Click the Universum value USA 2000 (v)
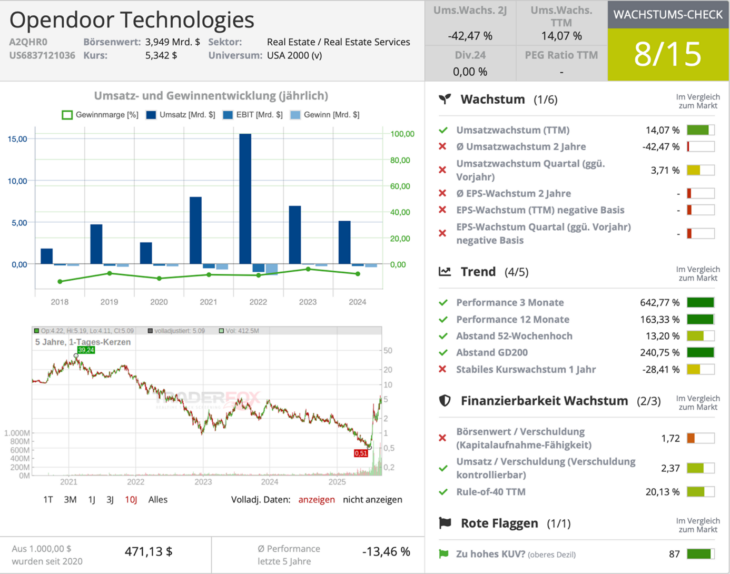730x574 pixels. tap(294, 55)
